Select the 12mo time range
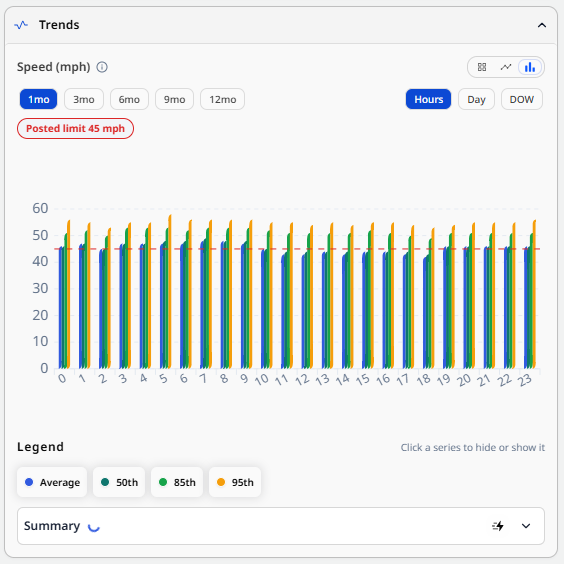 pyautogui.click(x=223, y=99)
